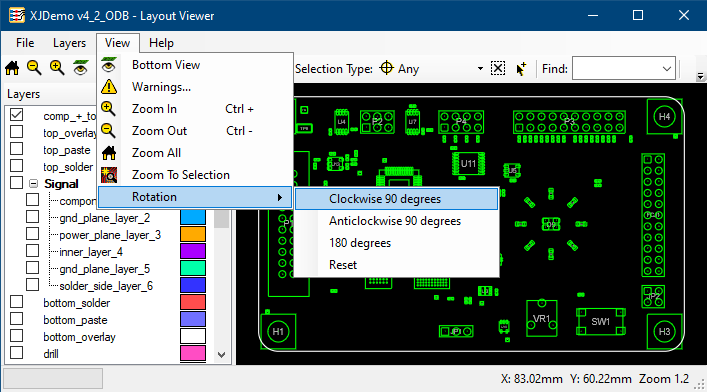The width and height of the screenshot is (707, 392).
Task: Click the Selection Type crosshair icon
Action: pyautogui.click(x=386, y=68)
